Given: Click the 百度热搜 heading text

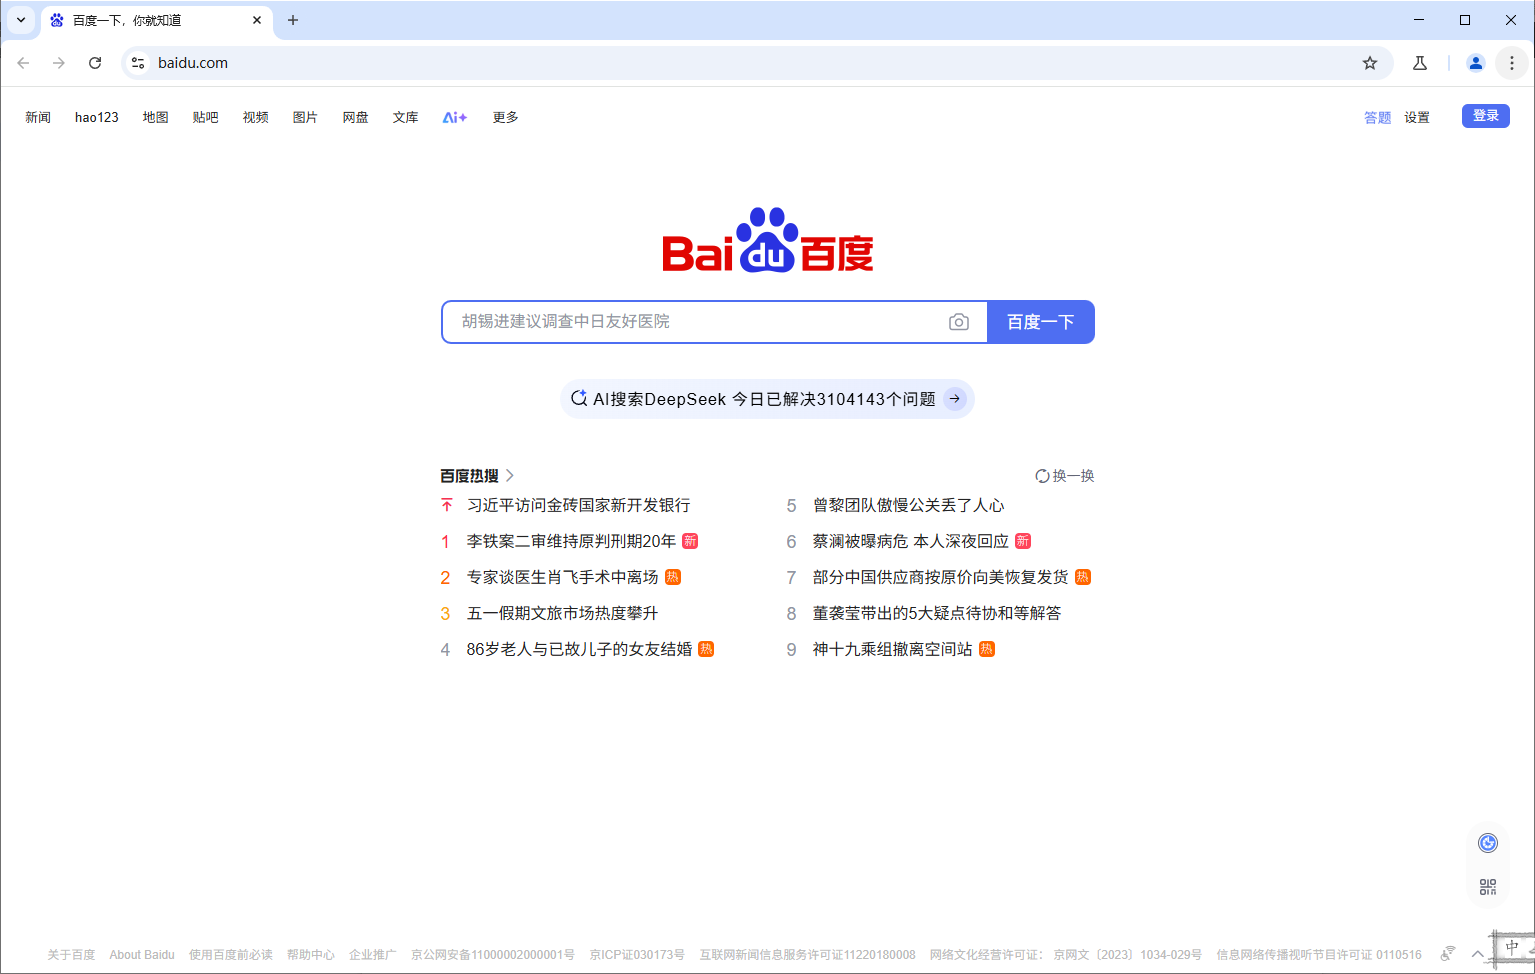Looking at the screenshot, I should [469, 476].
